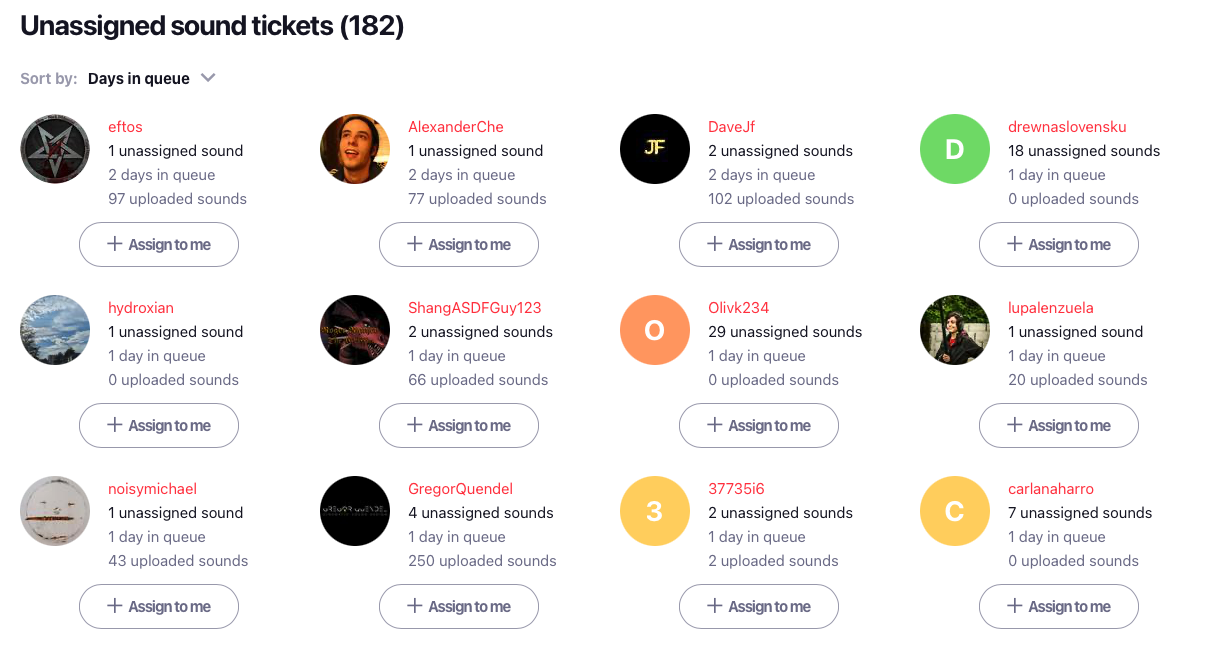
Task: Assign DaveJf's 2 sounds to me
Action: 759,245
